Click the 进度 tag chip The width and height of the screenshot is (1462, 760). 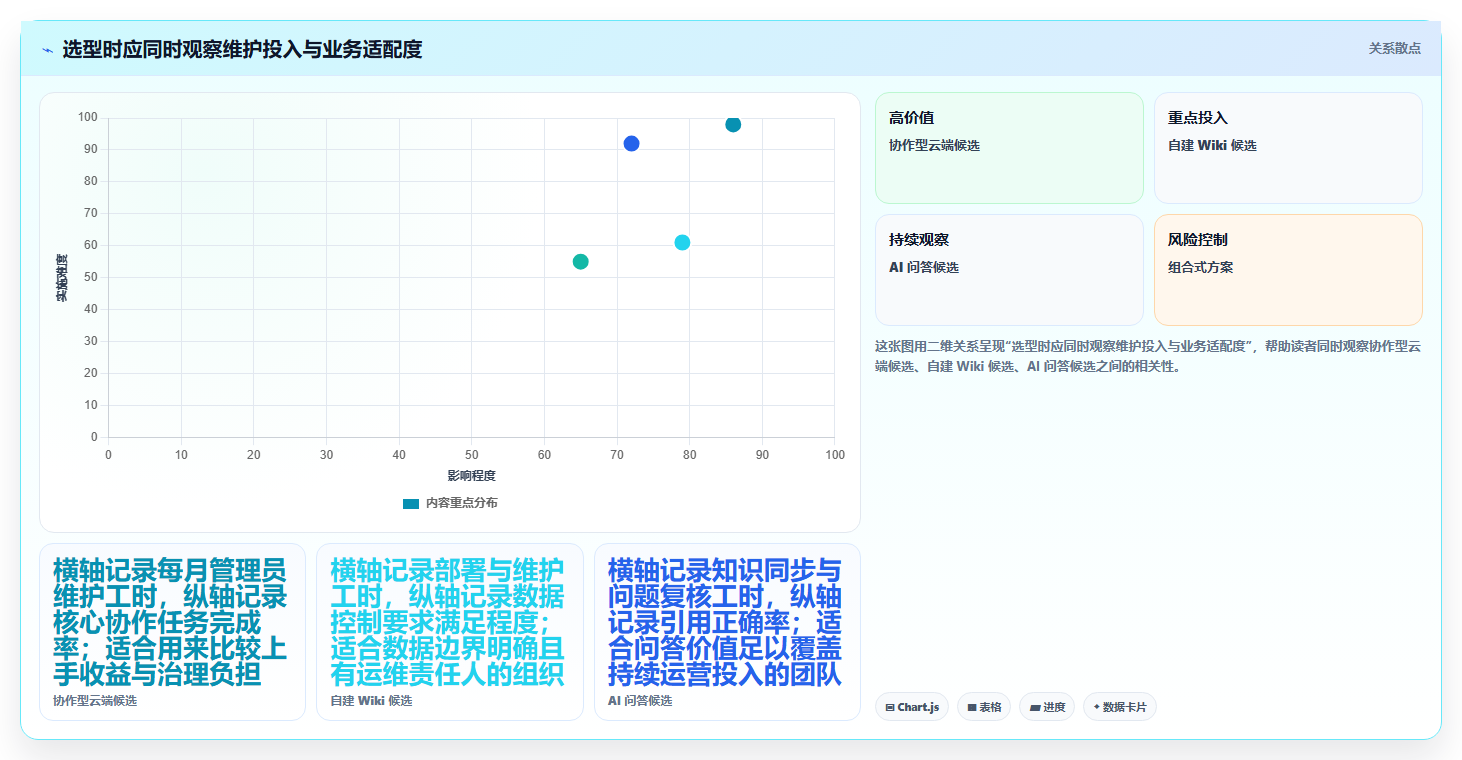(1047, 707)
